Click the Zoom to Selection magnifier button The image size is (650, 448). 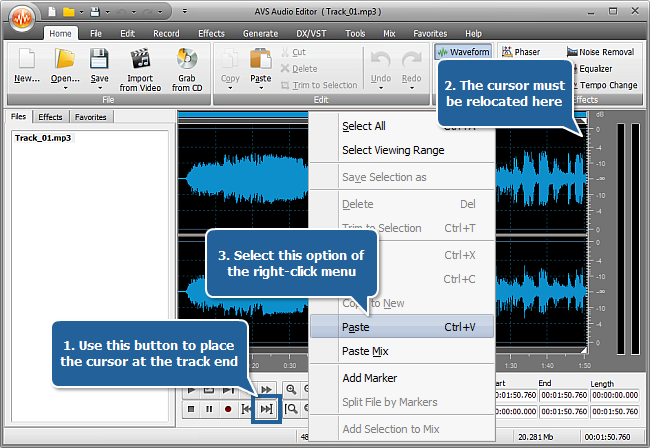(291, 409)
